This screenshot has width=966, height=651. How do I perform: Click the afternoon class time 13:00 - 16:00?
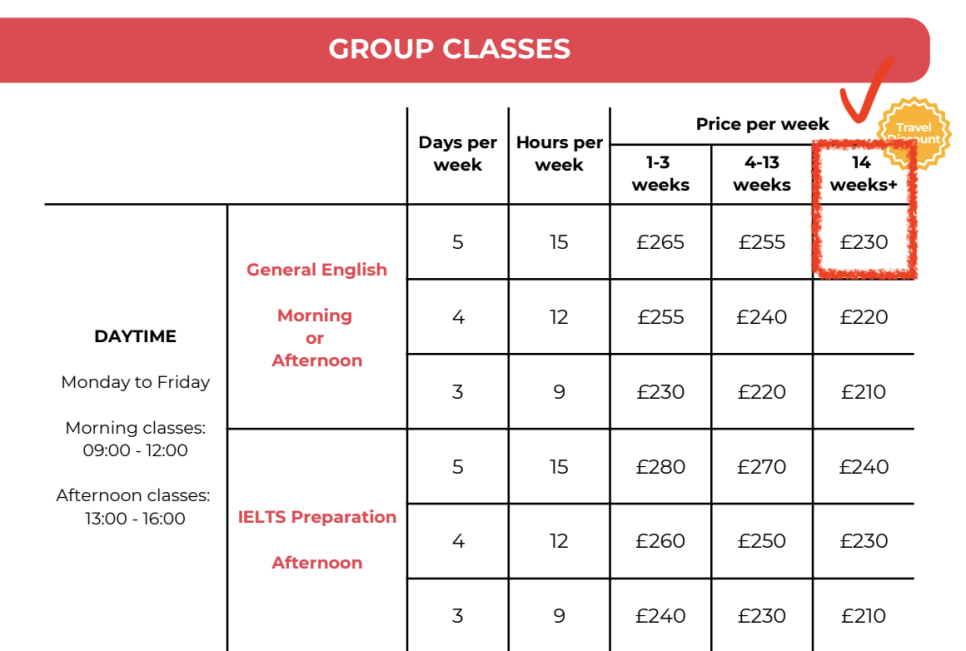(x=136, y=519)
